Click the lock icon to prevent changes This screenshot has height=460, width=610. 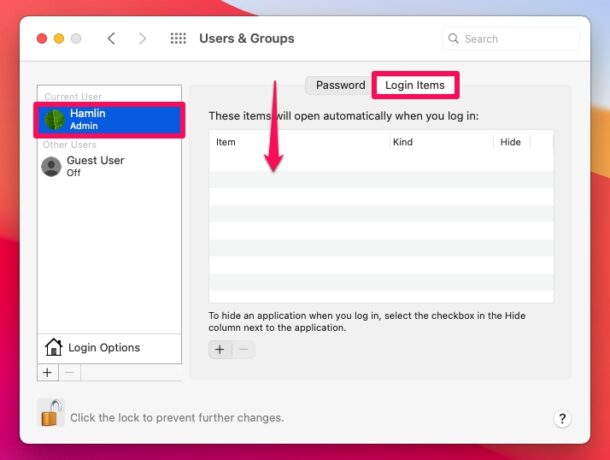point(51,413)
